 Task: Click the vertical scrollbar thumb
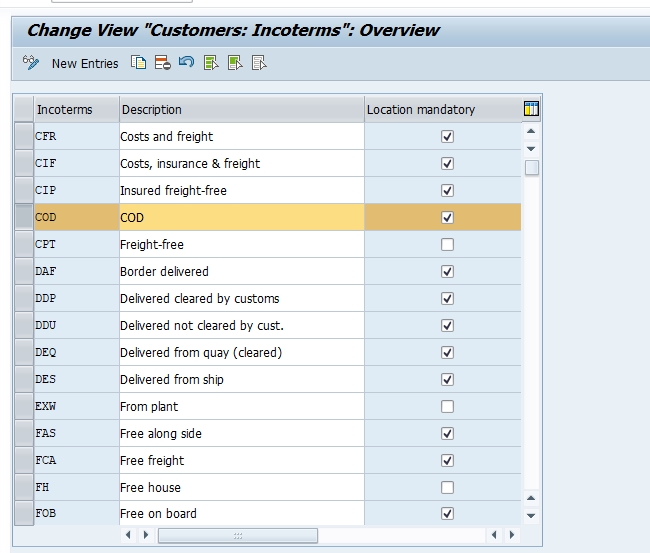click(x=531, y=168)
